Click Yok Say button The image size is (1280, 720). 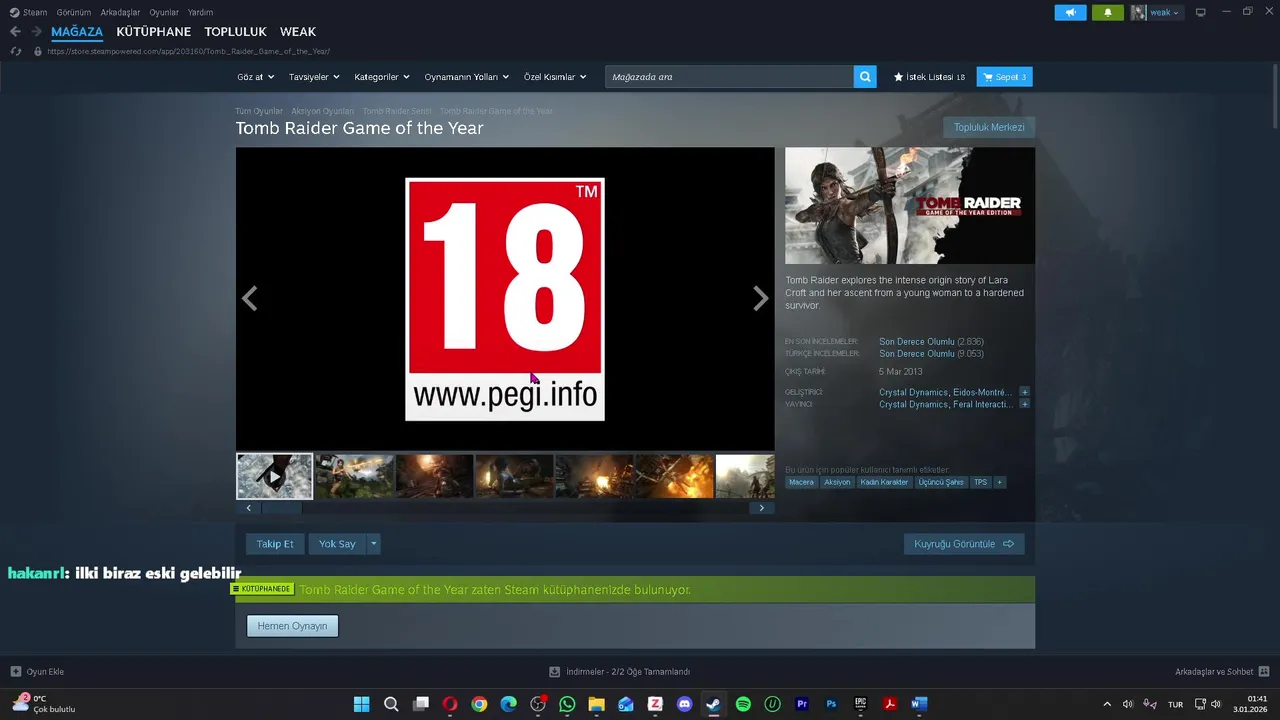(337, 544)
